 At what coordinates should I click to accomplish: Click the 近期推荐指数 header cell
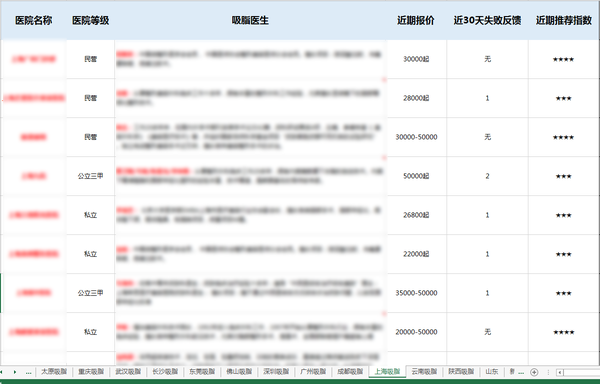point(564,20)
